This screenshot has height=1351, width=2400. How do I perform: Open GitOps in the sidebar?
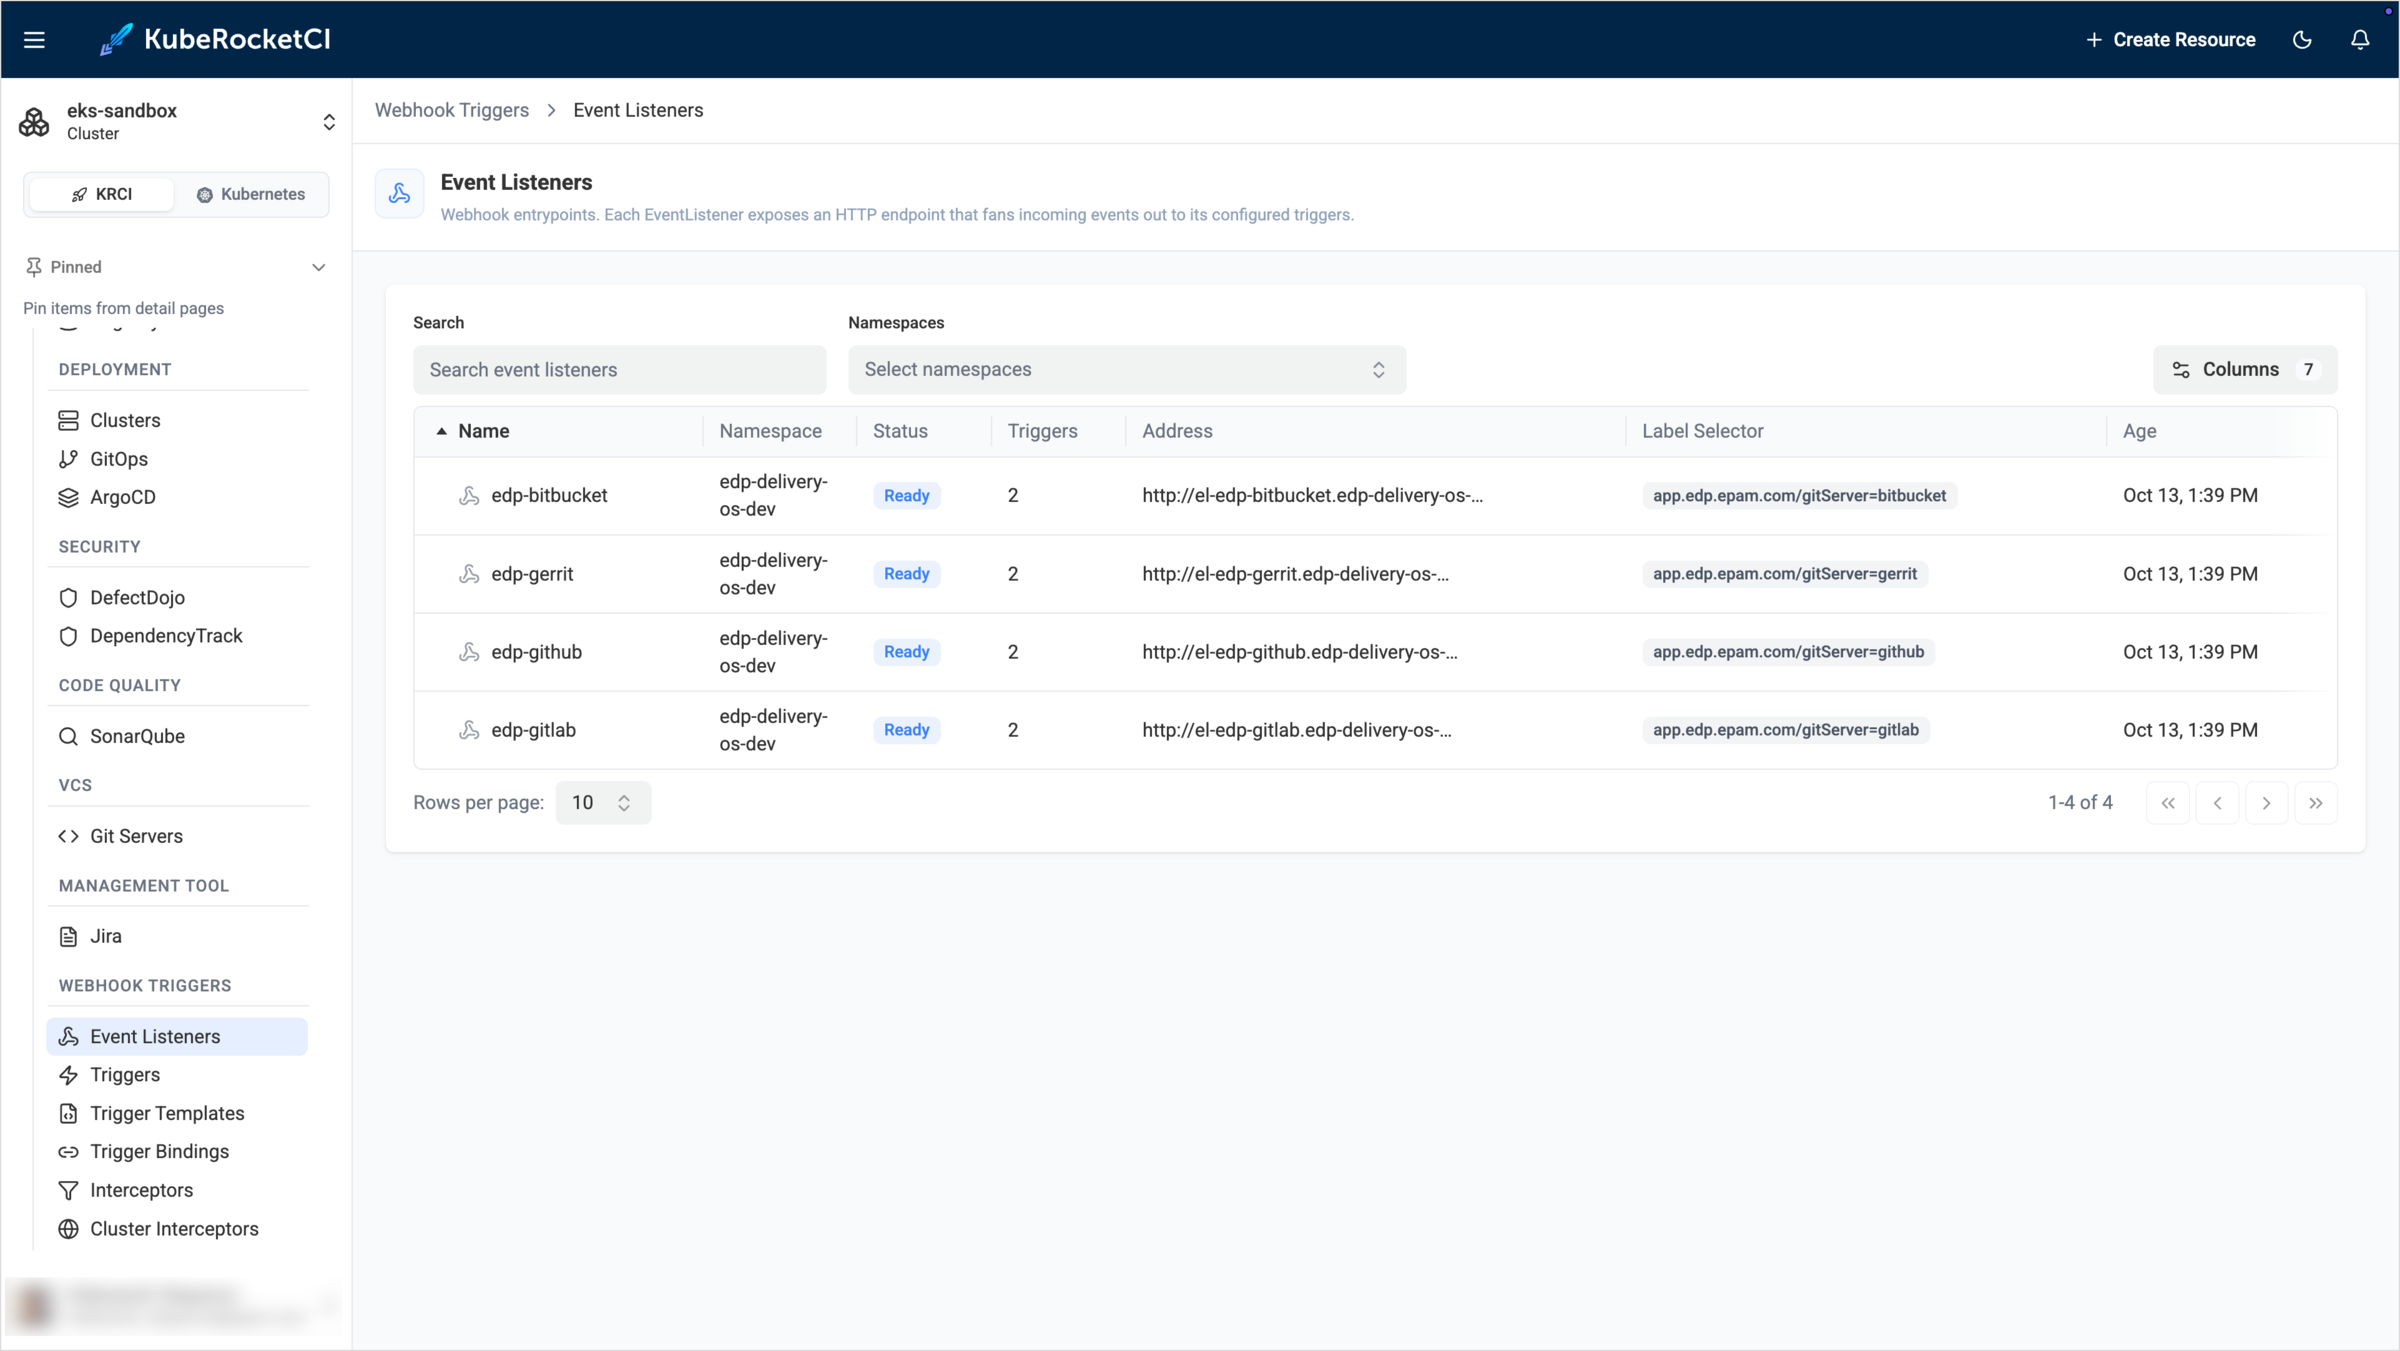click(x=176, y=459)
